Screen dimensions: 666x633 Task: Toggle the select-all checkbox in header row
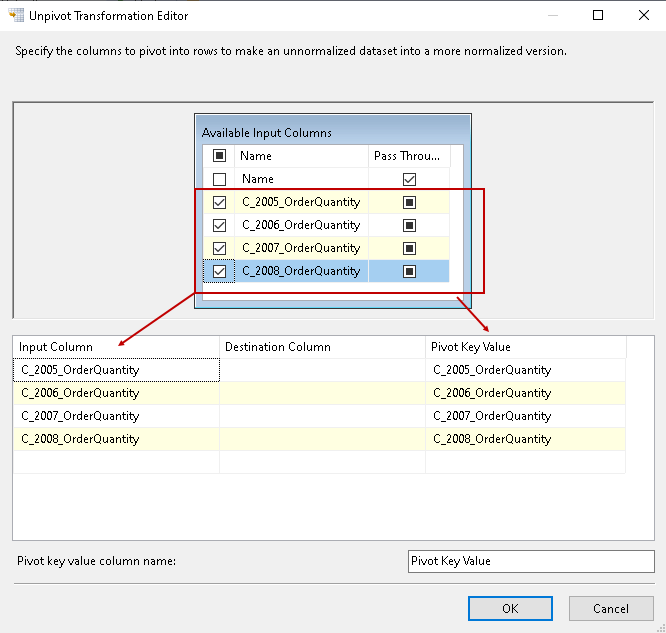click(220, 156)
